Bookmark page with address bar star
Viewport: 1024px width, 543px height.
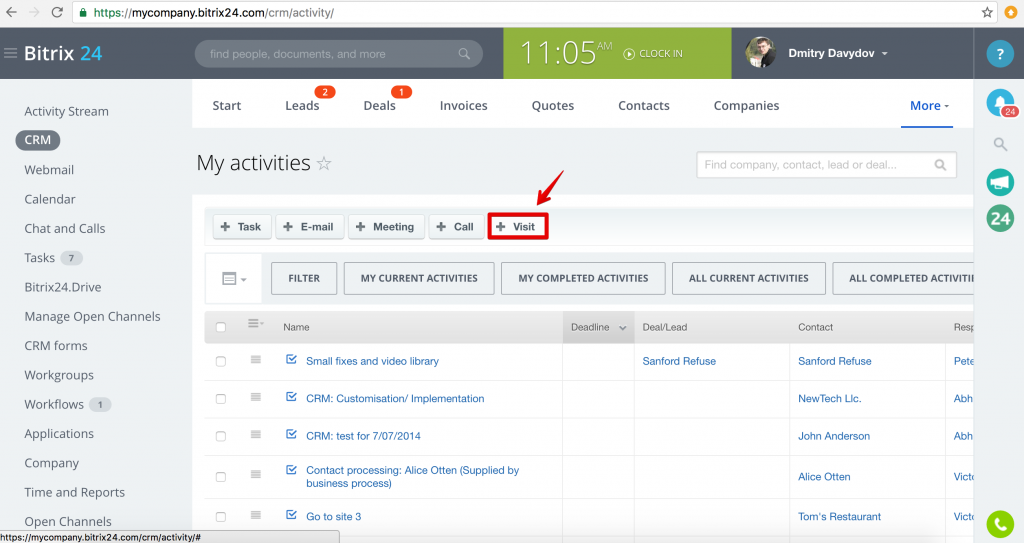(x=987, y=12)
